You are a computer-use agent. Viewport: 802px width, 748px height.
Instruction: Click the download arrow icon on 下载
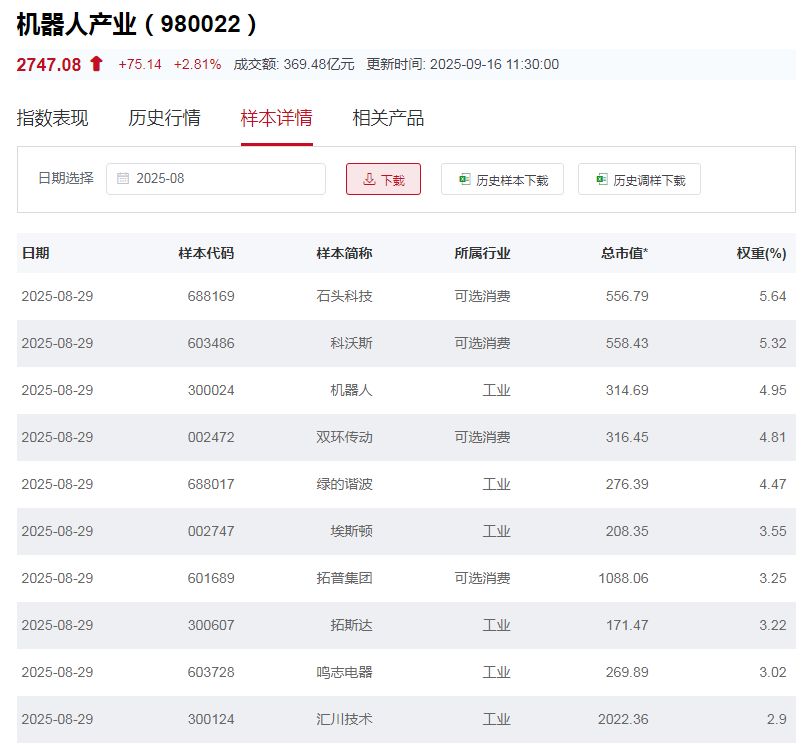[x=369, y=180]
